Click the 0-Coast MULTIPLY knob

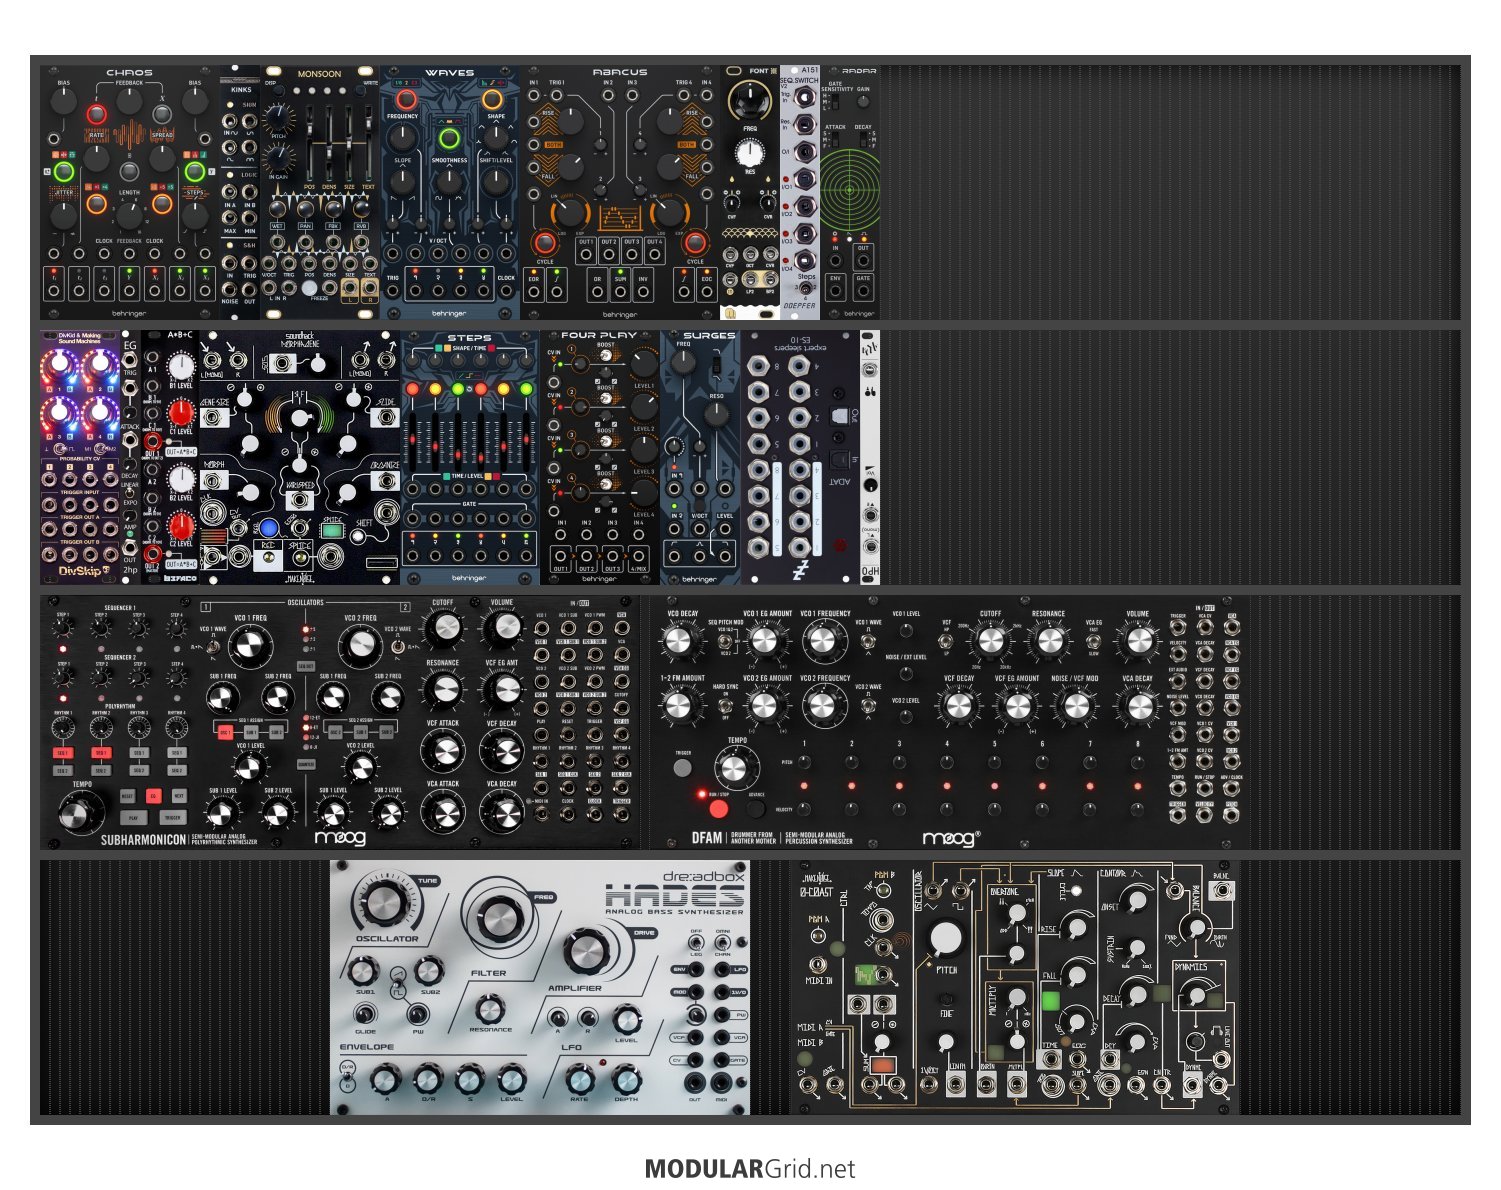click(x=1016, y=998)
